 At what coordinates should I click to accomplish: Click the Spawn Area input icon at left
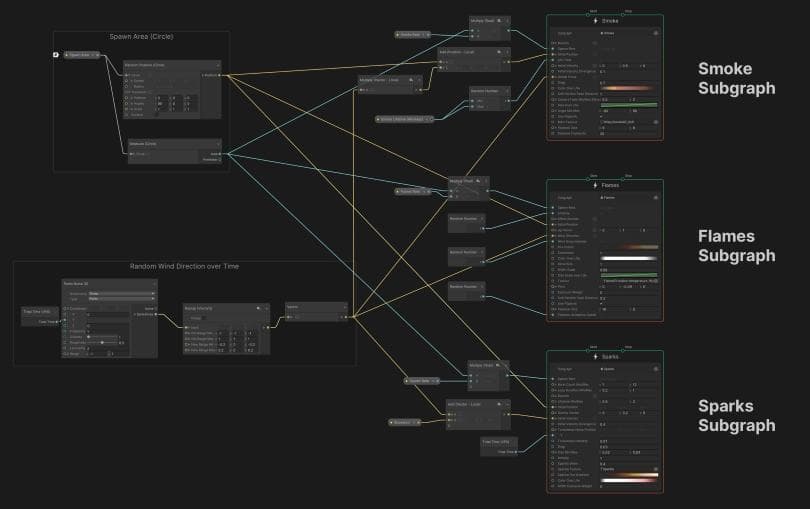(57, 54)
